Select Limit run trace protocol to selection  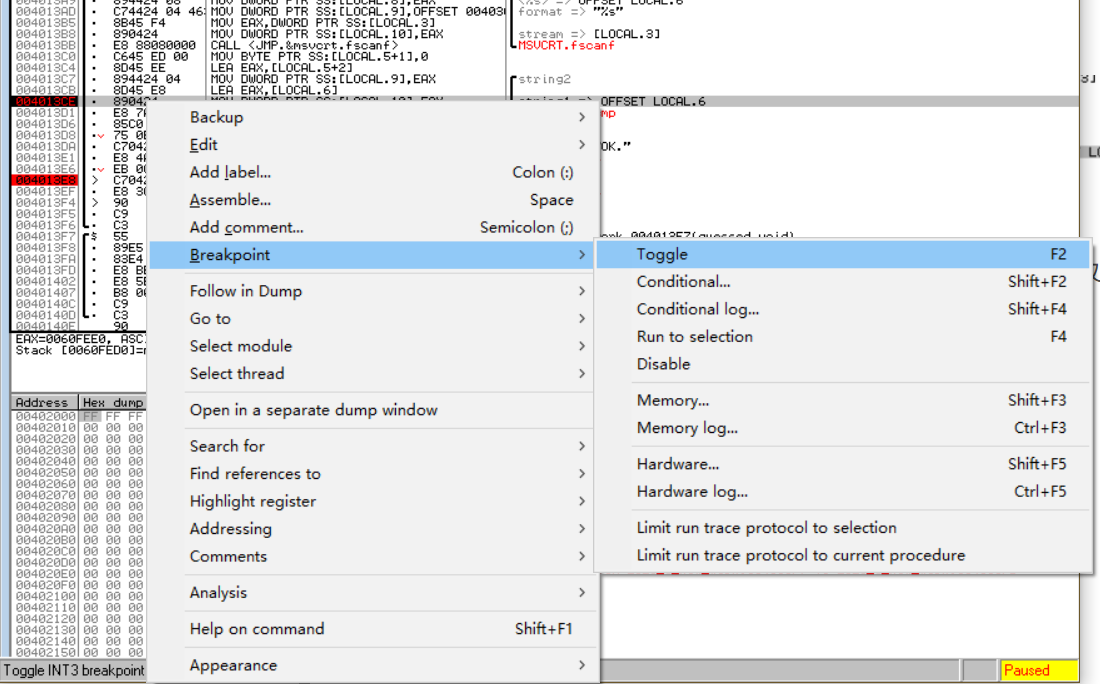(x=843, y=528)
